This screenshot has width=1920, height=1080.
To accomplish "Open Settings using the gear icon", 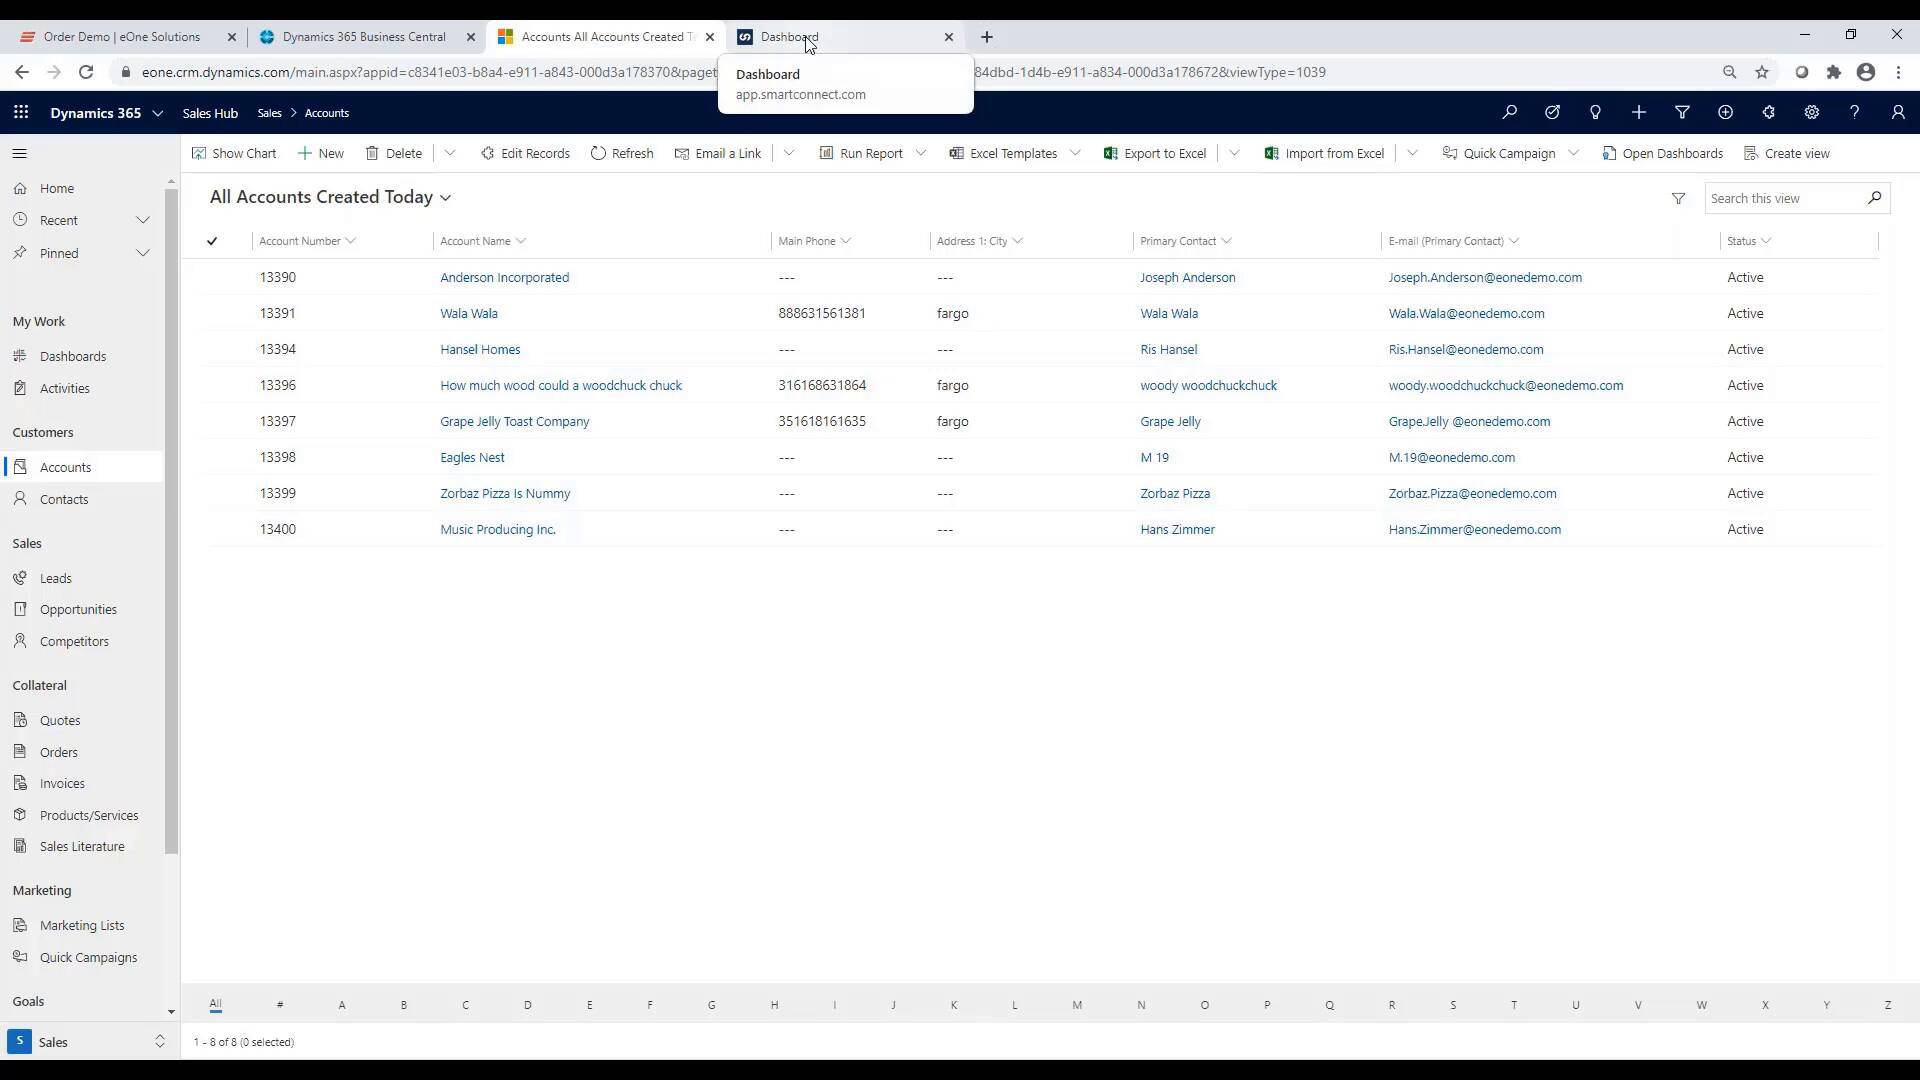I will coord(1812,112).
